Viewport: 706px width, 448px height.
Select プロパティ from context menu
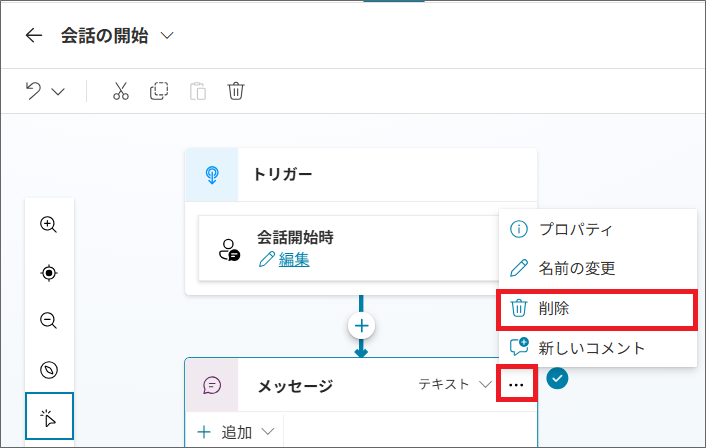tap(575, 229)
